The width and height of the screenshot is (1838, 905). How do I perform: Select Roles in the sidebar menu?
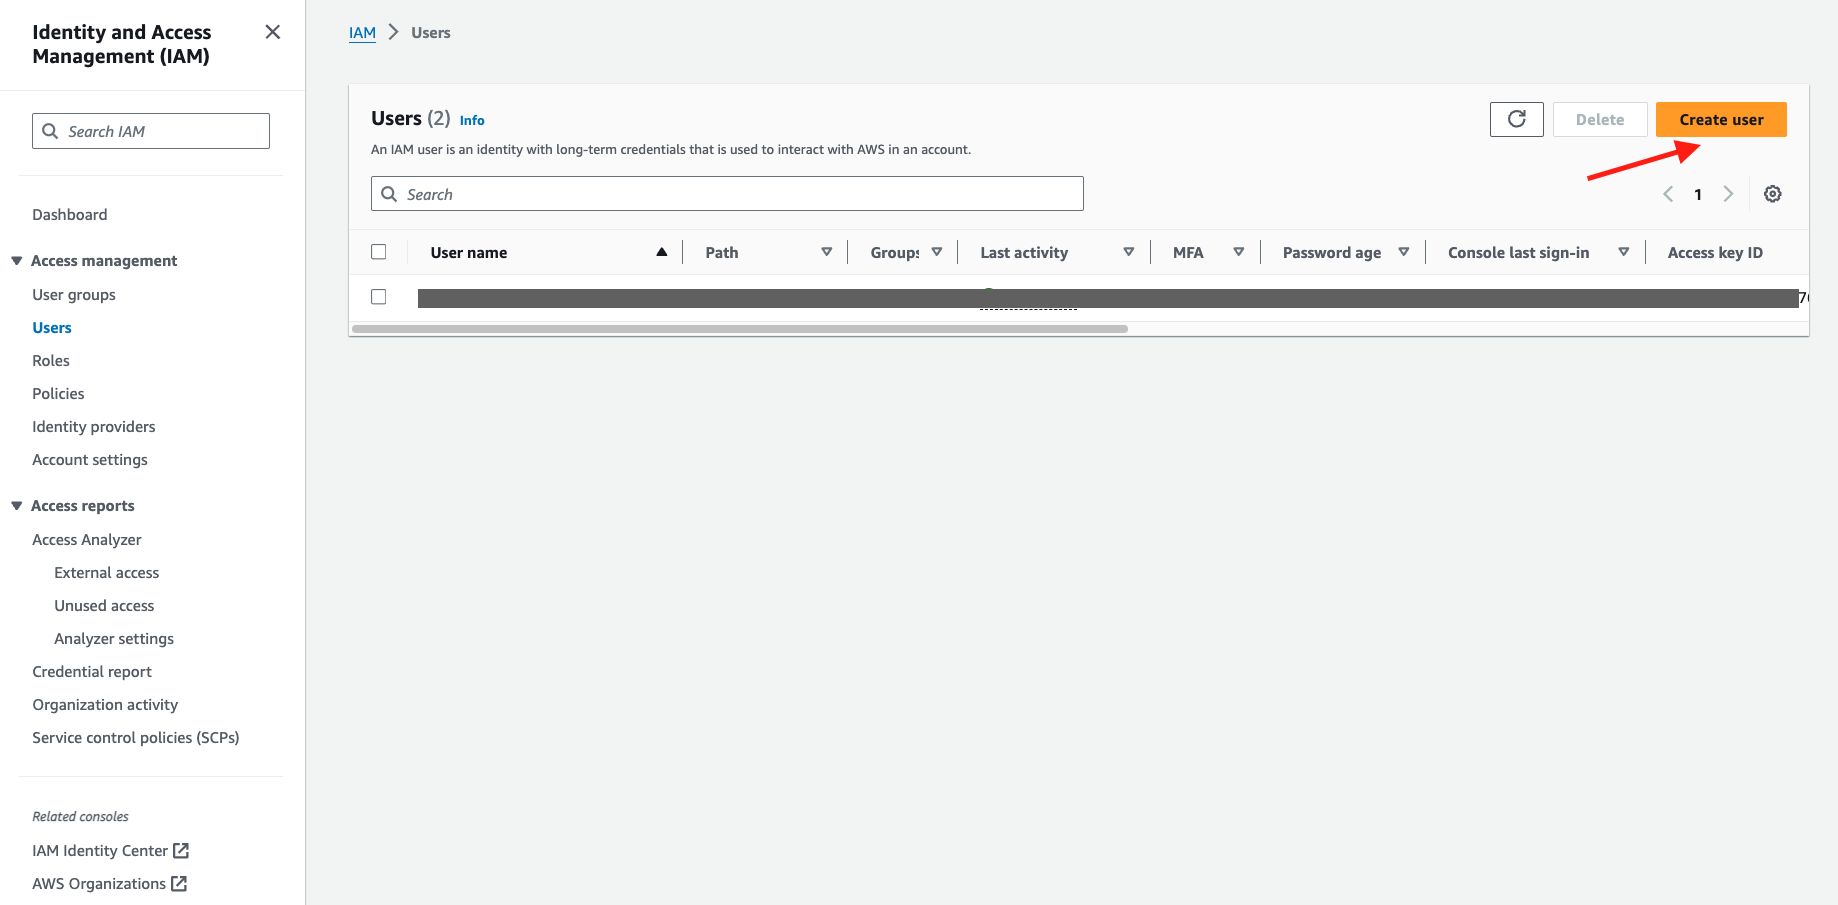click(51, 360)
